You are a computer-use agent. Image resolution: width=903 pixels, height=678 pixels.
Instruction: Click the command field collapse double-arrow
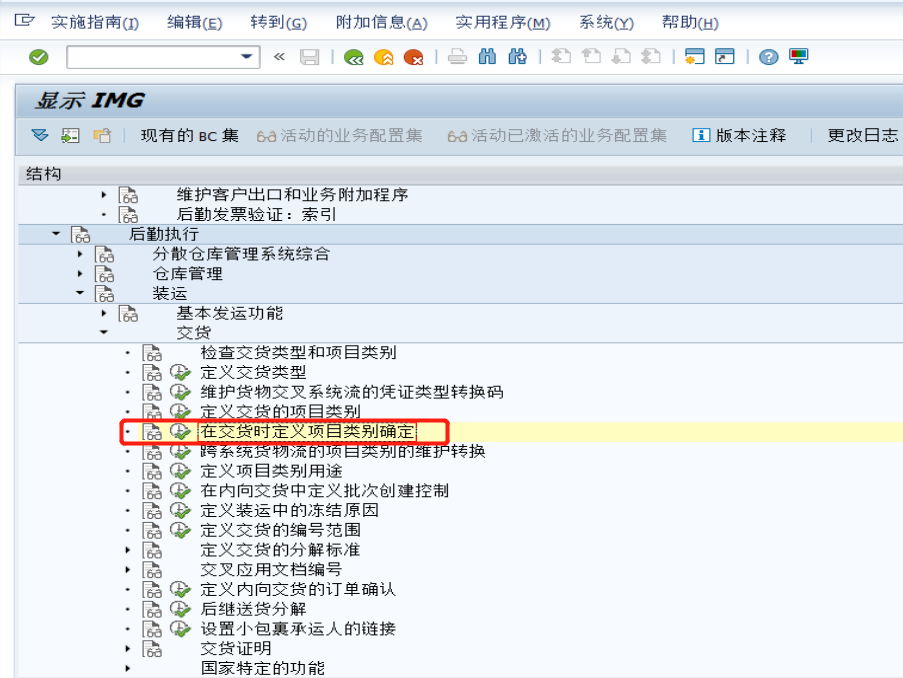279,56
